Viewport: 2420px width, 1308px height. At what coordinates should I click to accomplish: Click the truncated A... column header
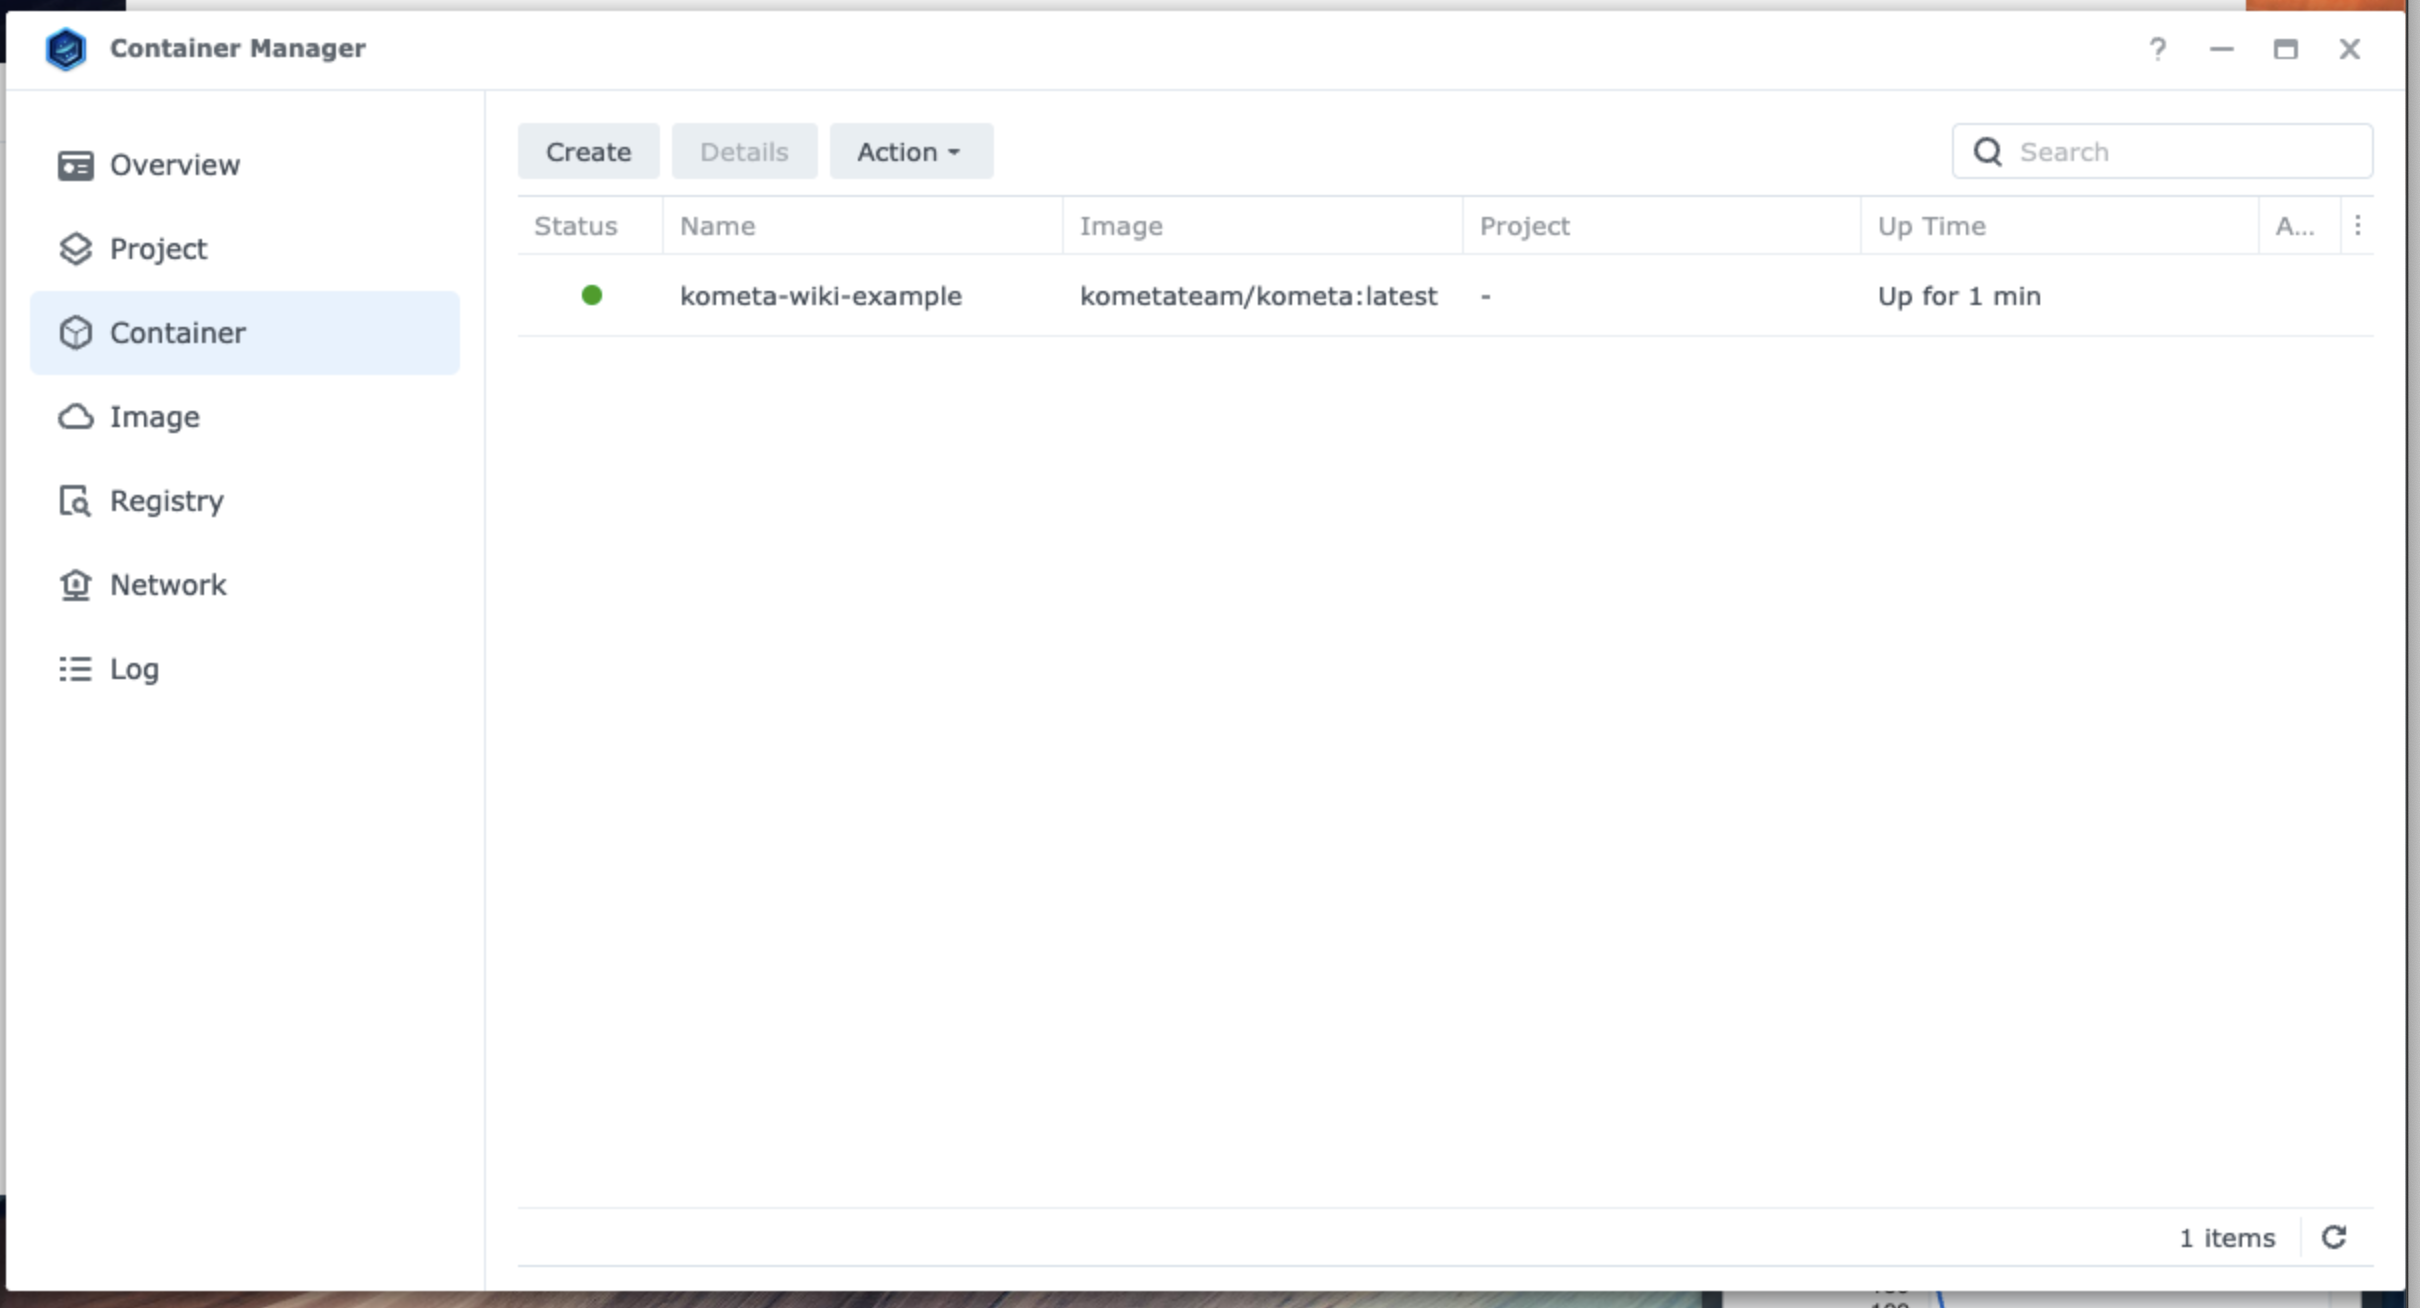tap(2300, 226)
